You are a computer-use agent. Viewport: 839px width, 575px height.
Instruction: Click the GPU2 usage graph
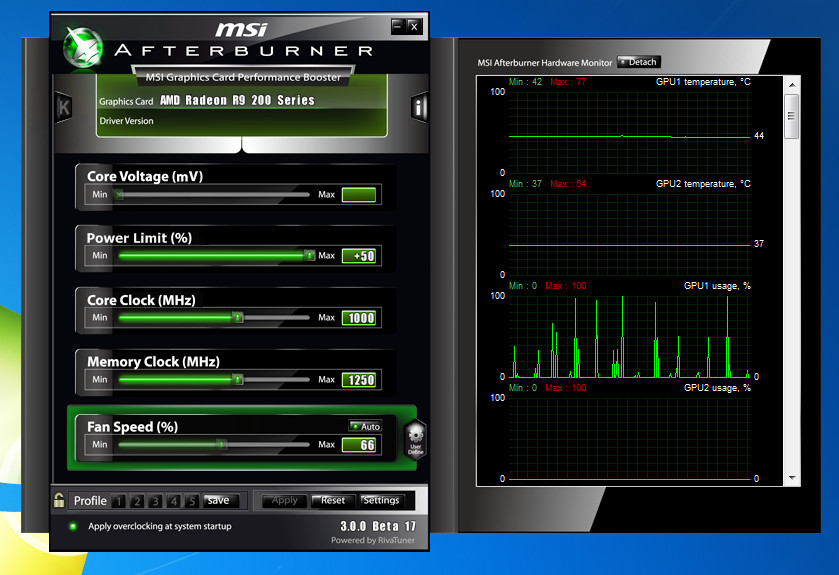[x=629, y=439]
